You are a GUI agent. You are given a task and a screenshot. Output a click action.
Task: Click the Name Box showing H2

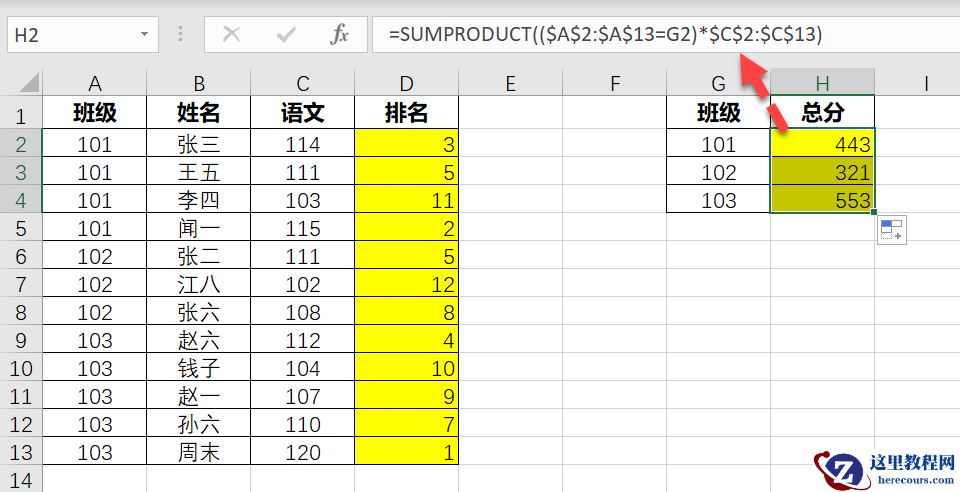click(70, 35)
